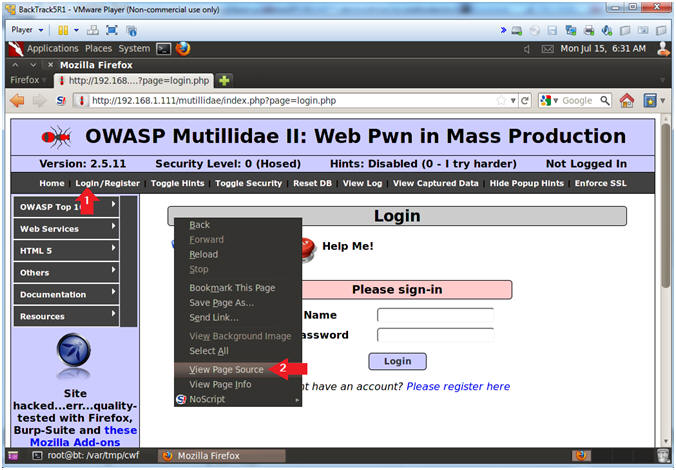676x470 pixels.
Task: Expand the HTML 5 menu
Action: [66, 251]
